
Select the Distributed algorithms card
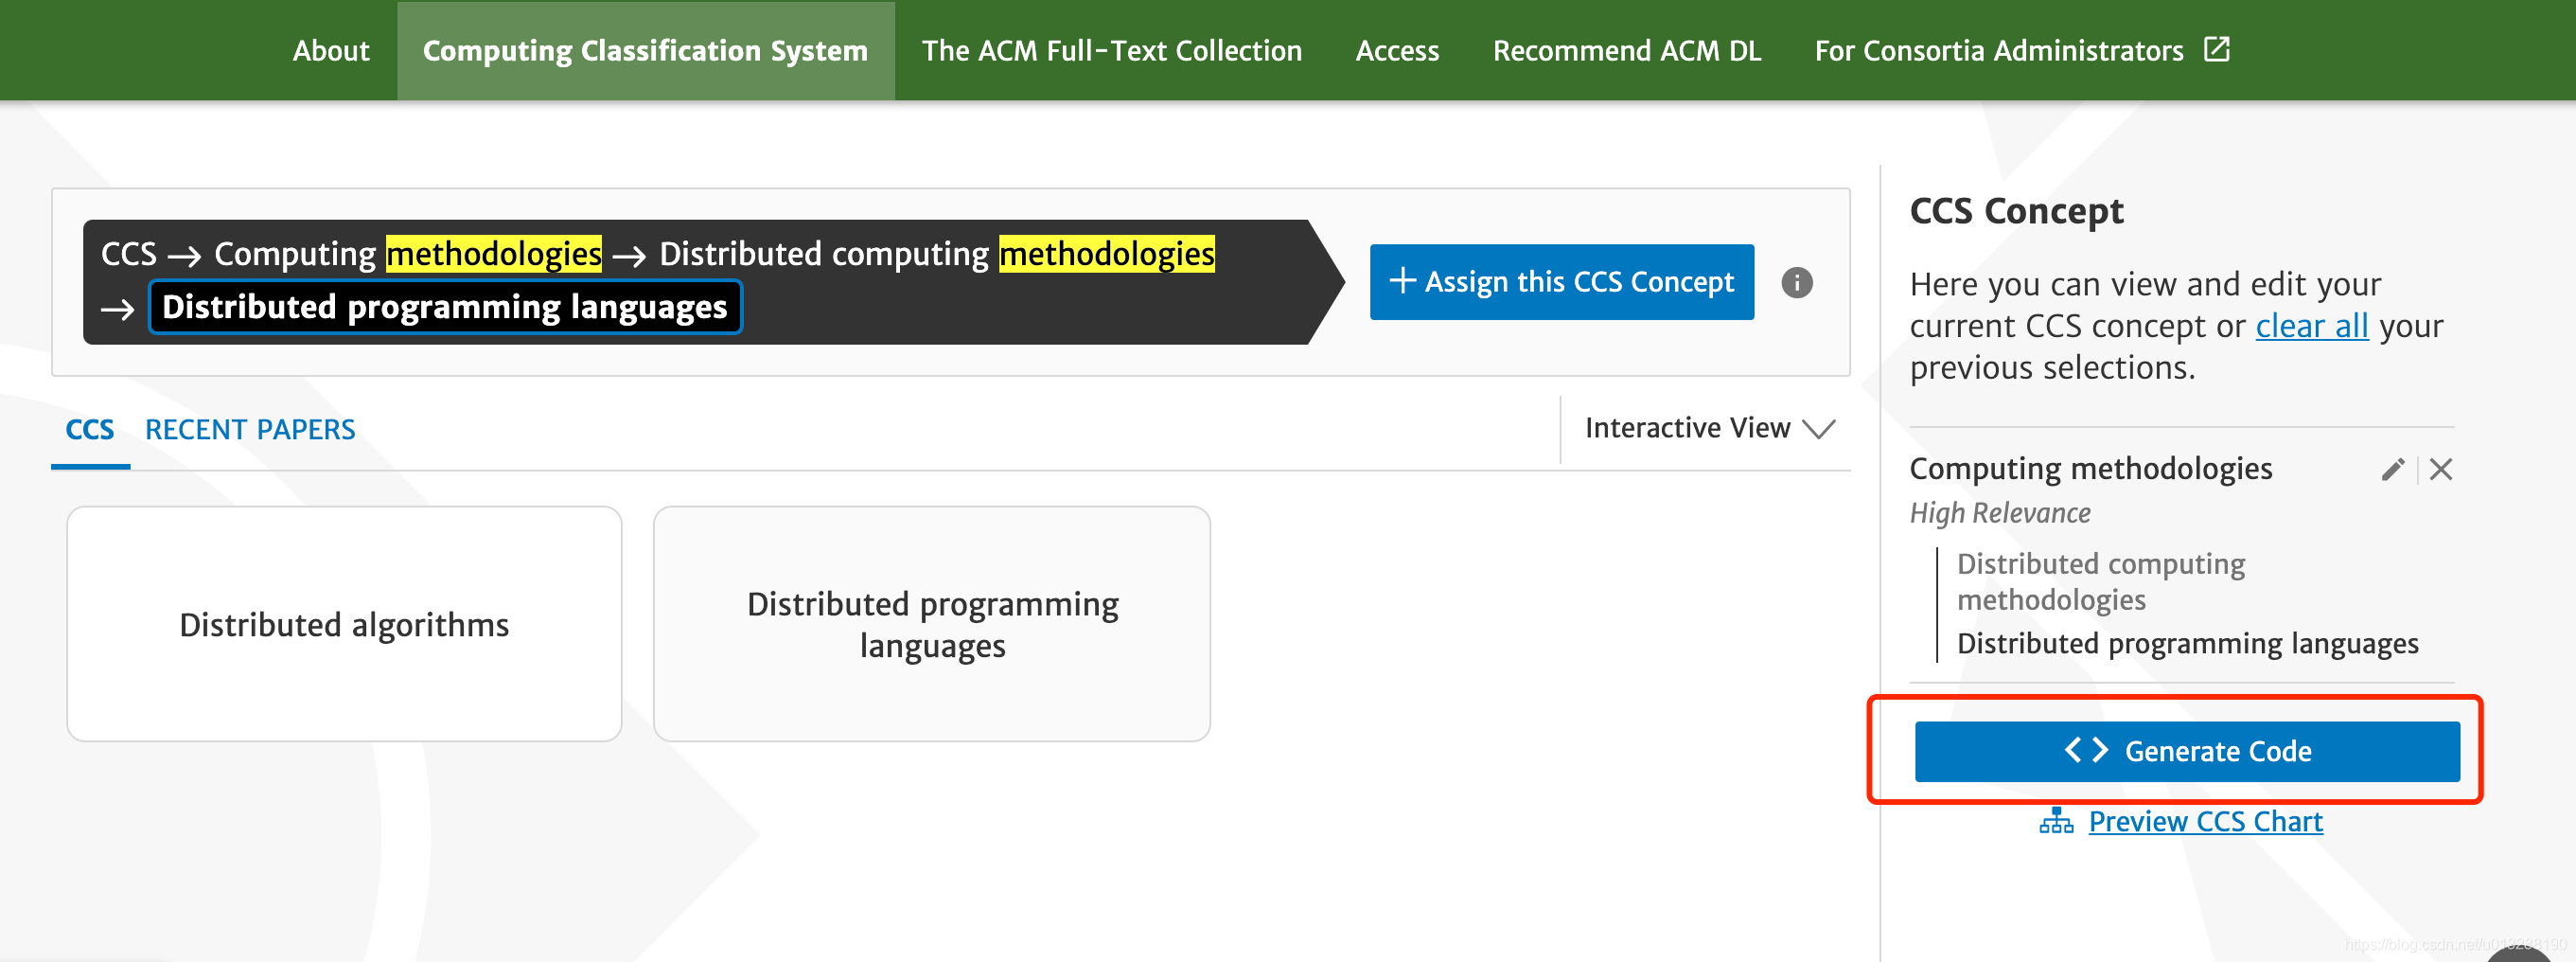344,623
